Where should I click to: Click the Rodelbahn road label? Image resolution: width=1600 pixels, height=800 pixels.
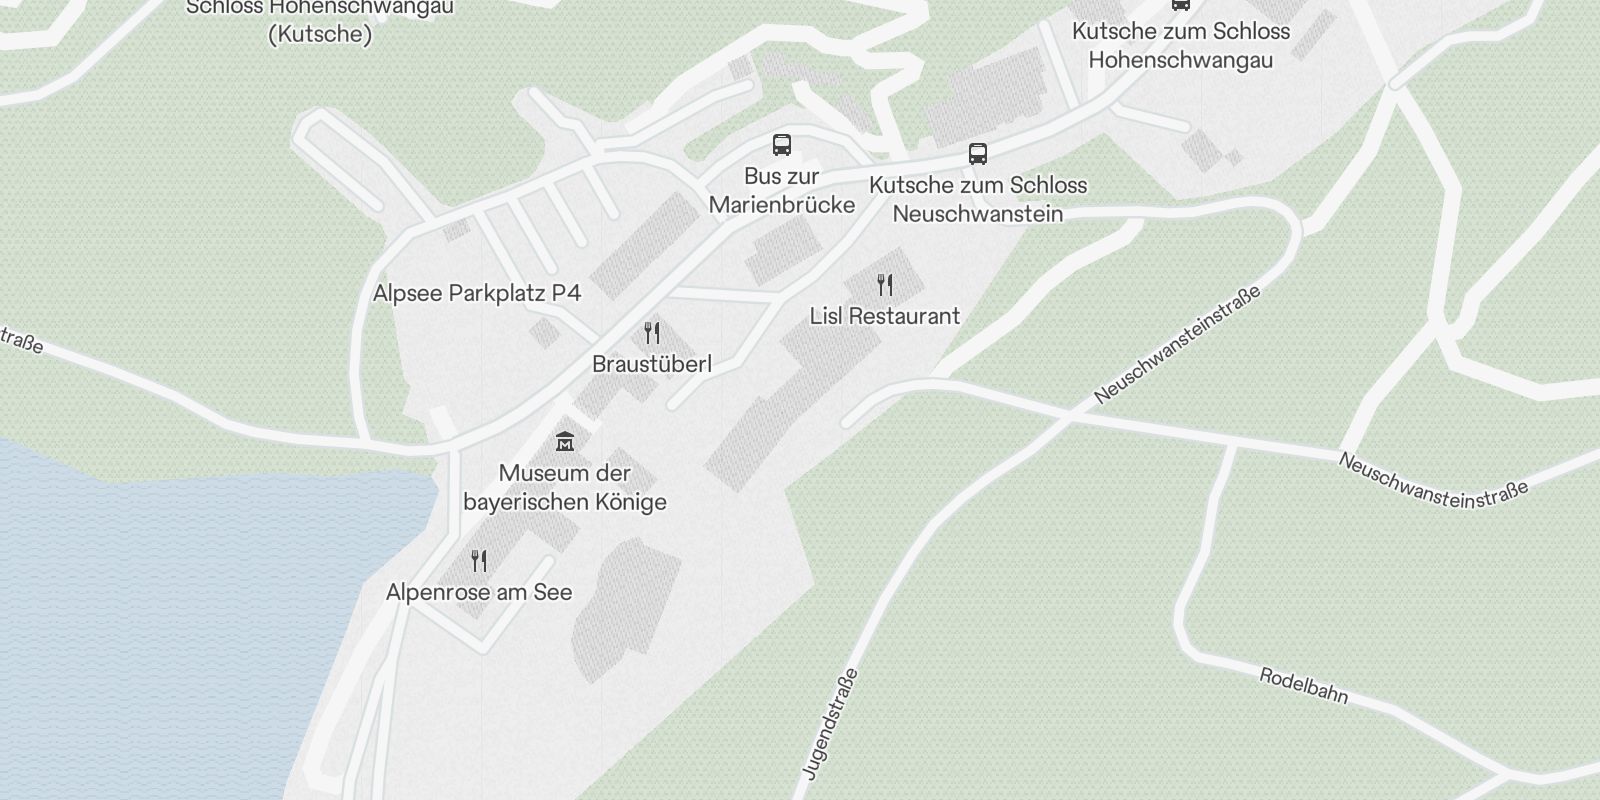pos(1304,686)
